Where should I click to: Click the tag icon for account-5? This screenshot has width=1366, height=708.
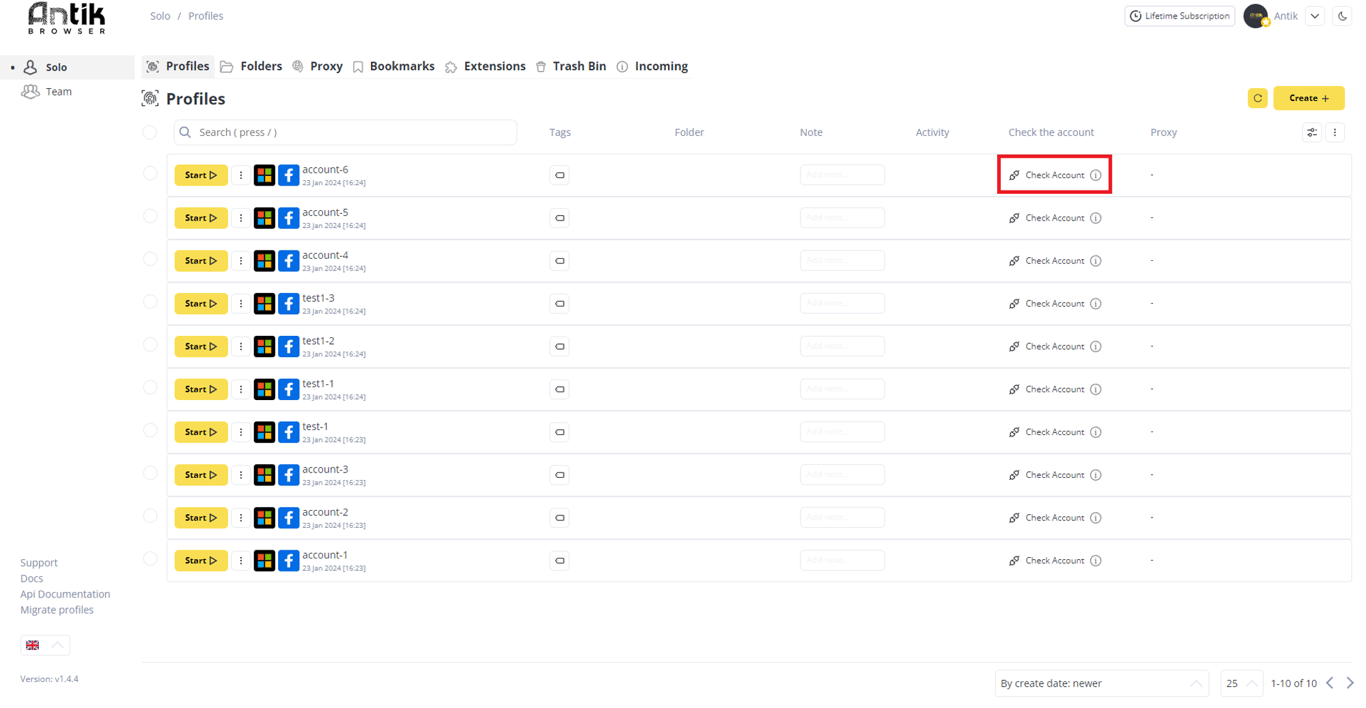pos(560,218)
